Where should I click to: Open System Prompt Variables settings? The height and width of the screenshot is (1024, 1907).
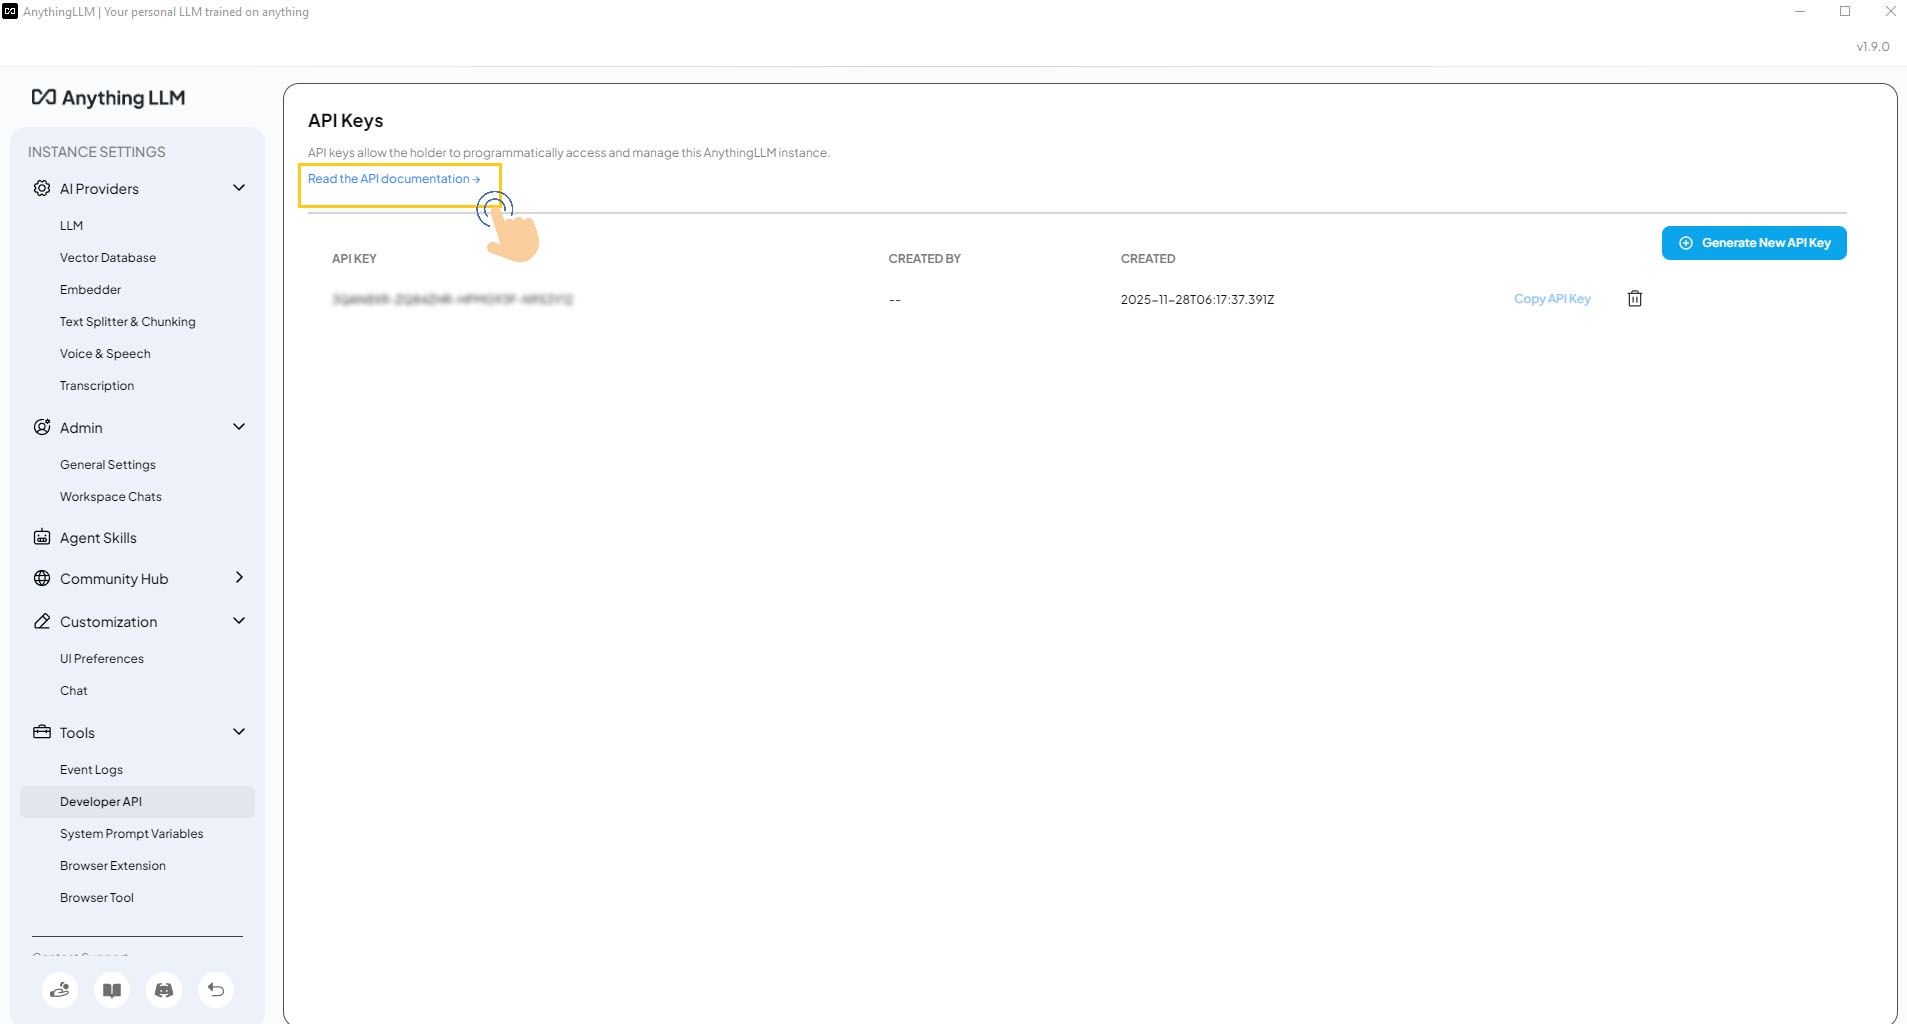click(x=131, y=833)
